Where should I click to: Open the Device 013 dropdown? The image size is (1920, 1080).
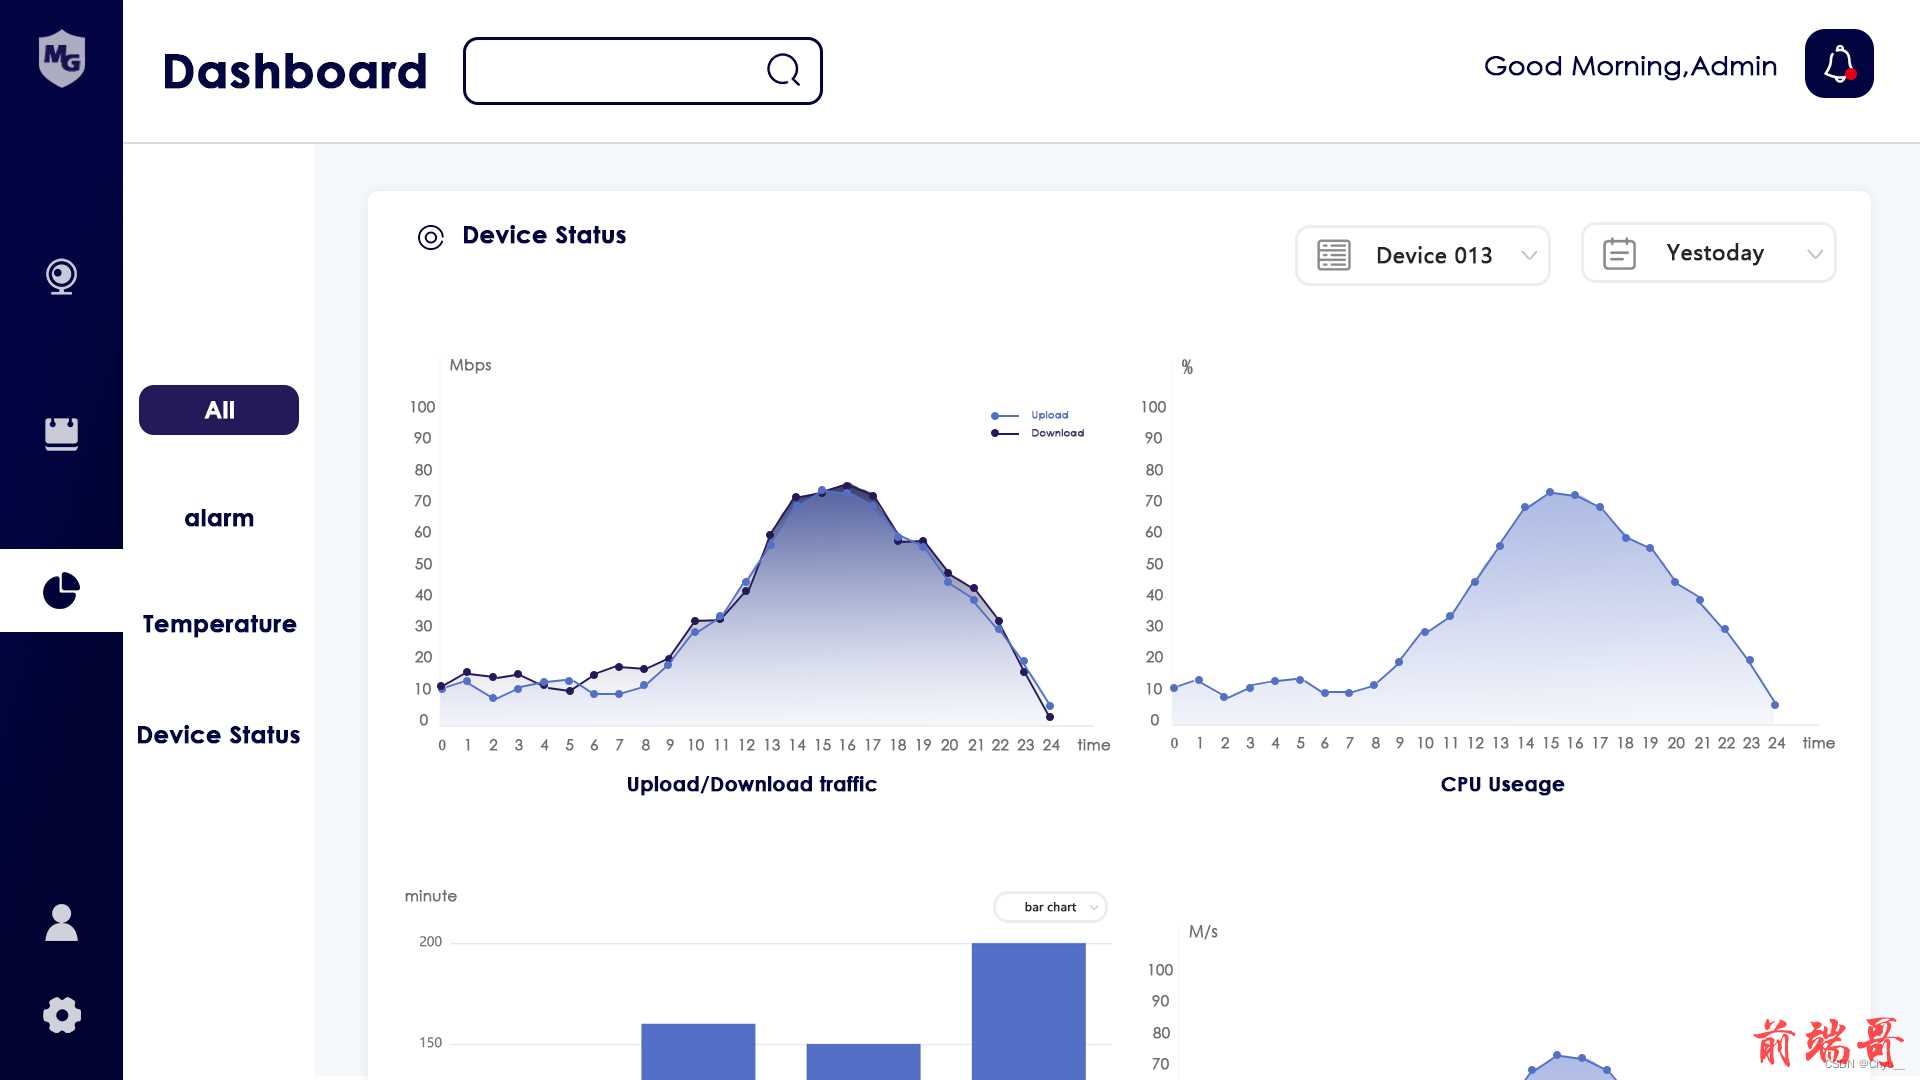click(1423, 255)
